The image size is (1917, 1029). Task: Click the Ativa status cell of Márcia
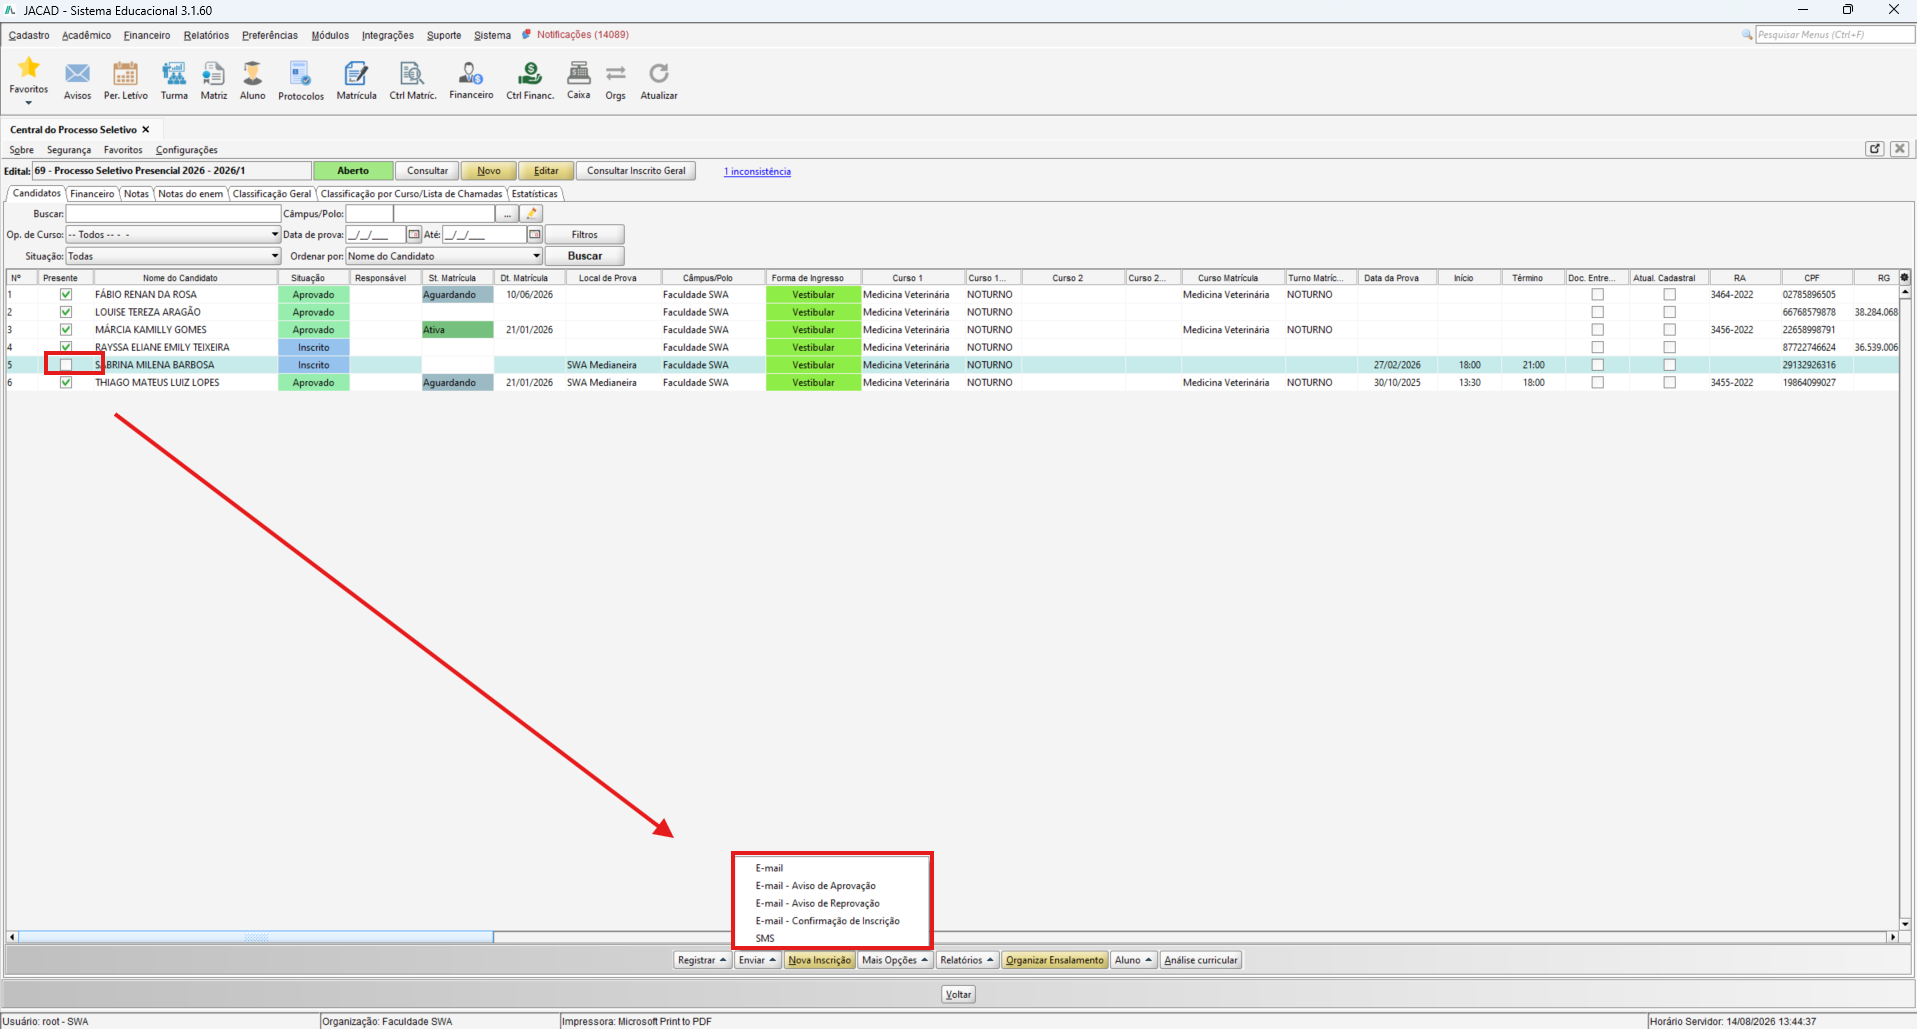pyautogui.click(x=457, y=329)
